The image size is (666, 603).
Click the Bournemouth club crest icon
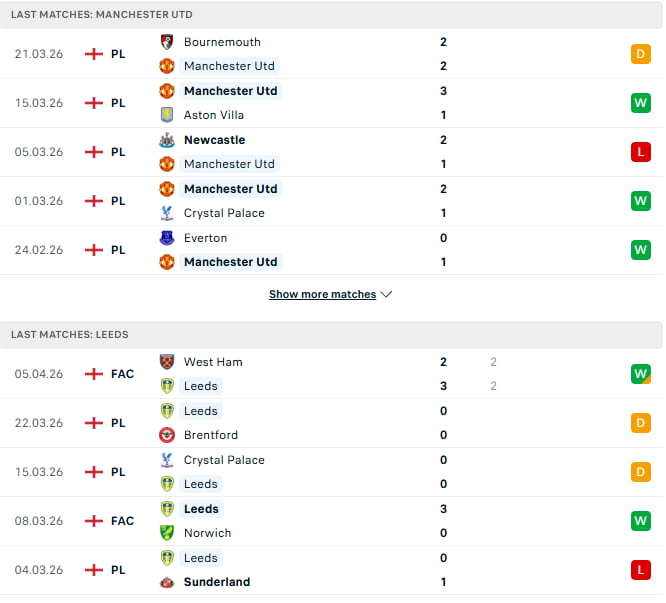point(167,42)
